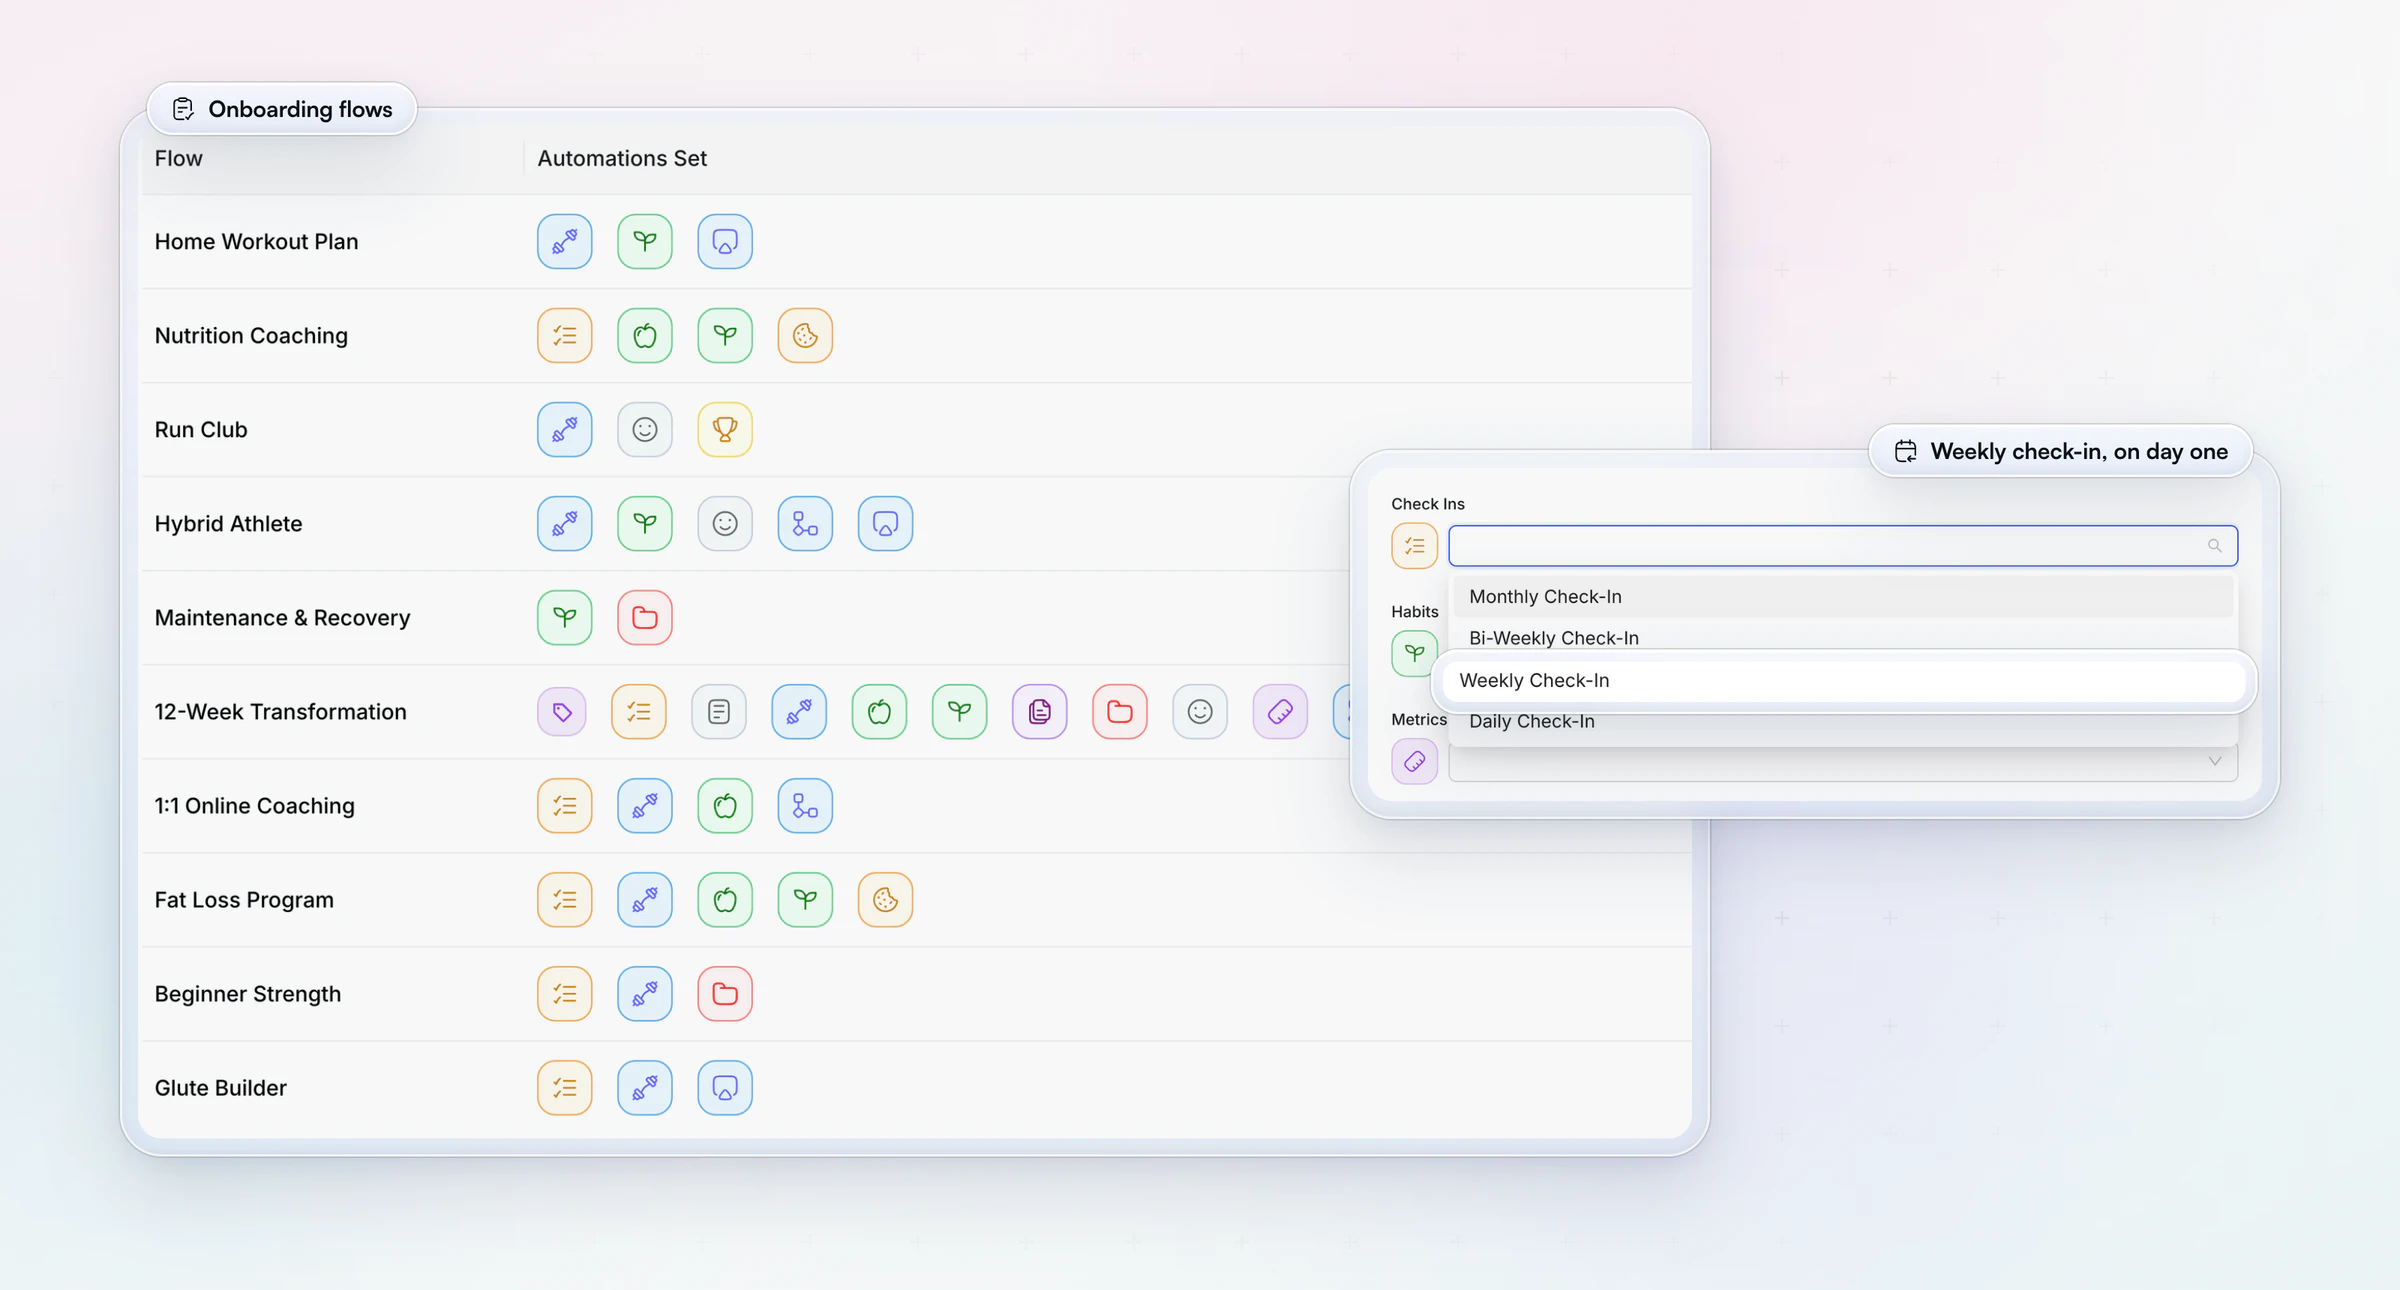Click the purple ruler icon under Metrics

point(1414,761)
